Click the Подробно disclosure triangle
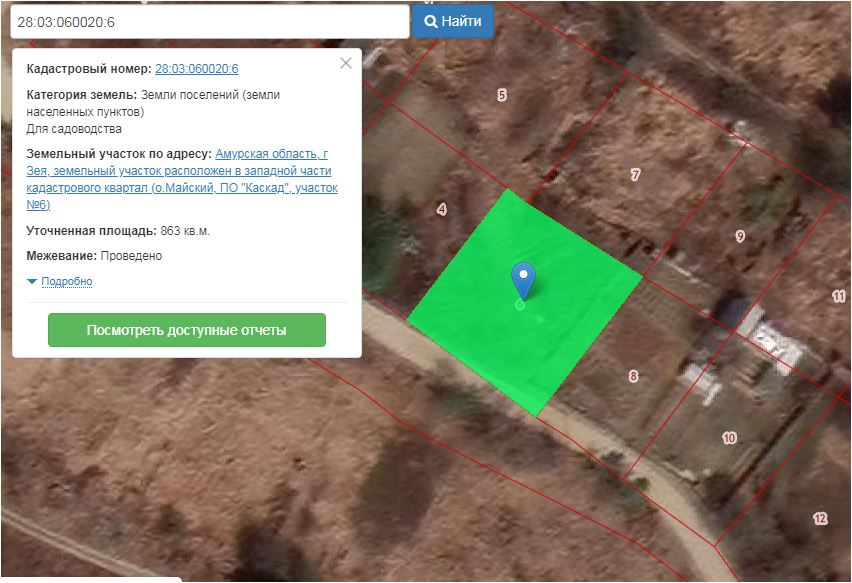The height and width of the screenshot is (583, 852). [32, 281]
